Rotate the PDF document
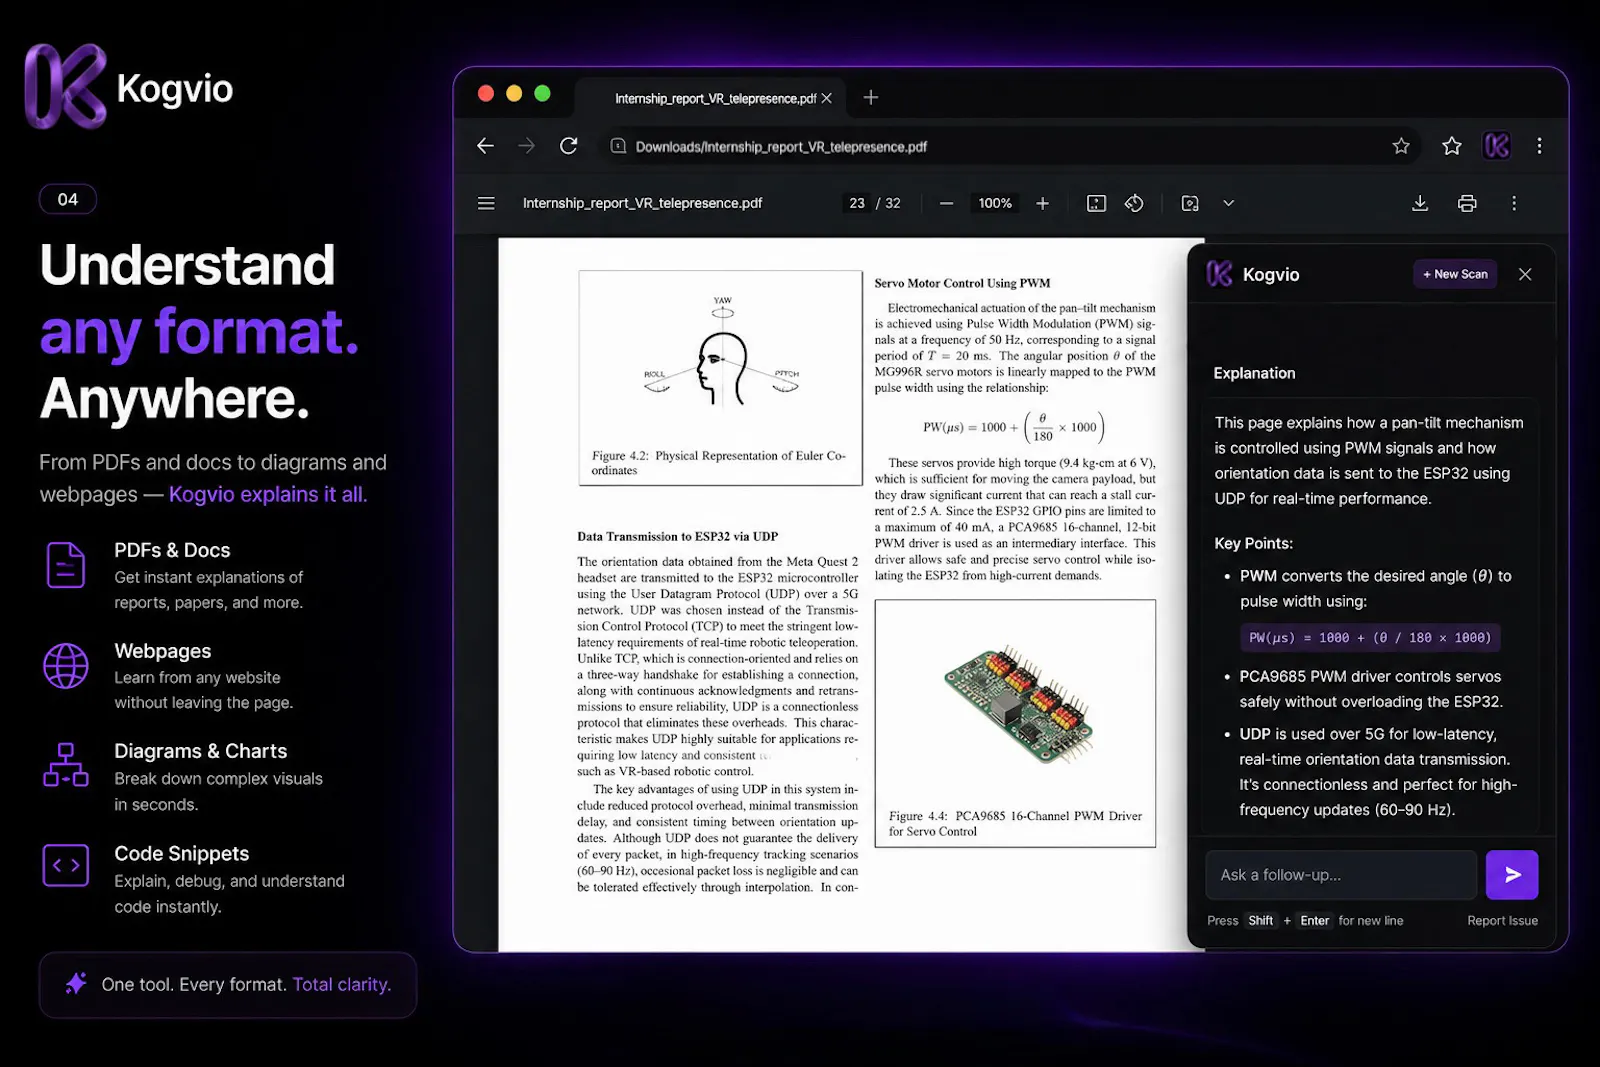 [1134, 203]
